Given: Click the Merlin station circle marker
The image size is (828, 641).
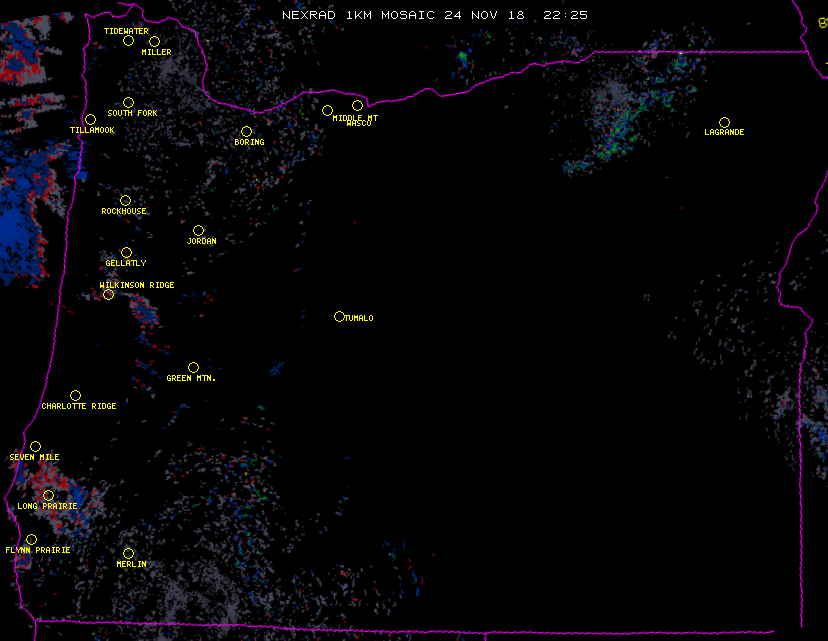Looking at the screenshot, I should pyautogui.click(x=128, y=554).
